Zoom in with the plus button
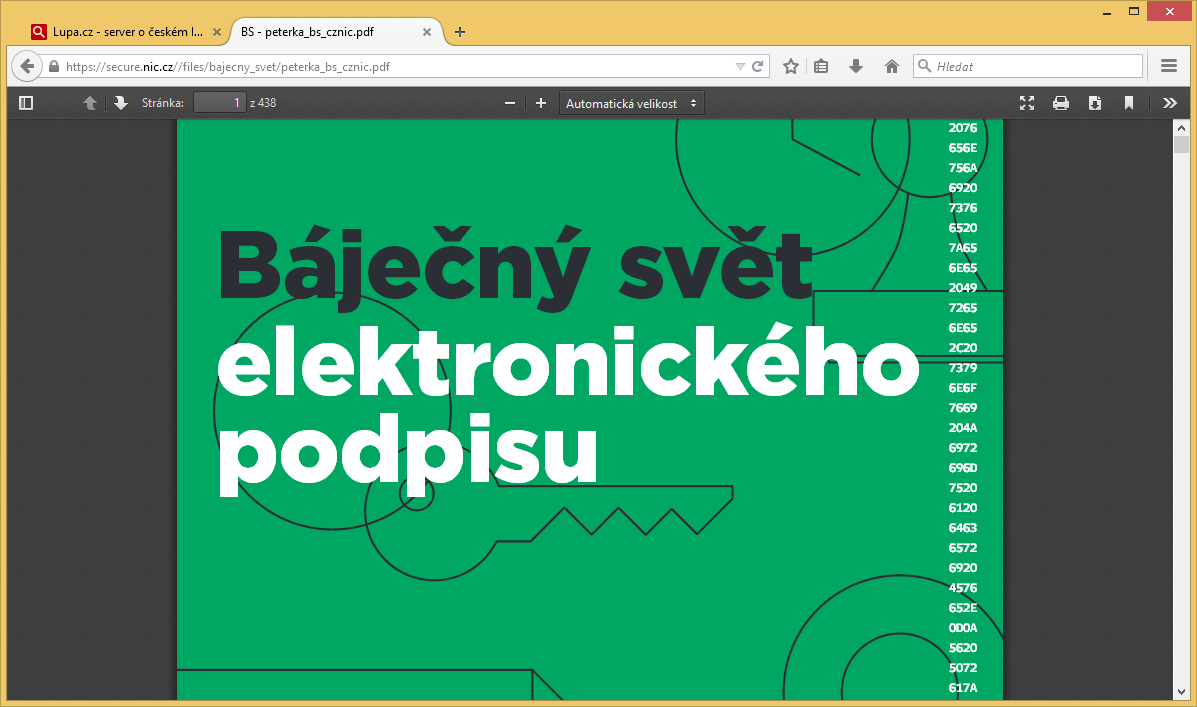This screenshot has height=707, width=1197. coord(541,103)
